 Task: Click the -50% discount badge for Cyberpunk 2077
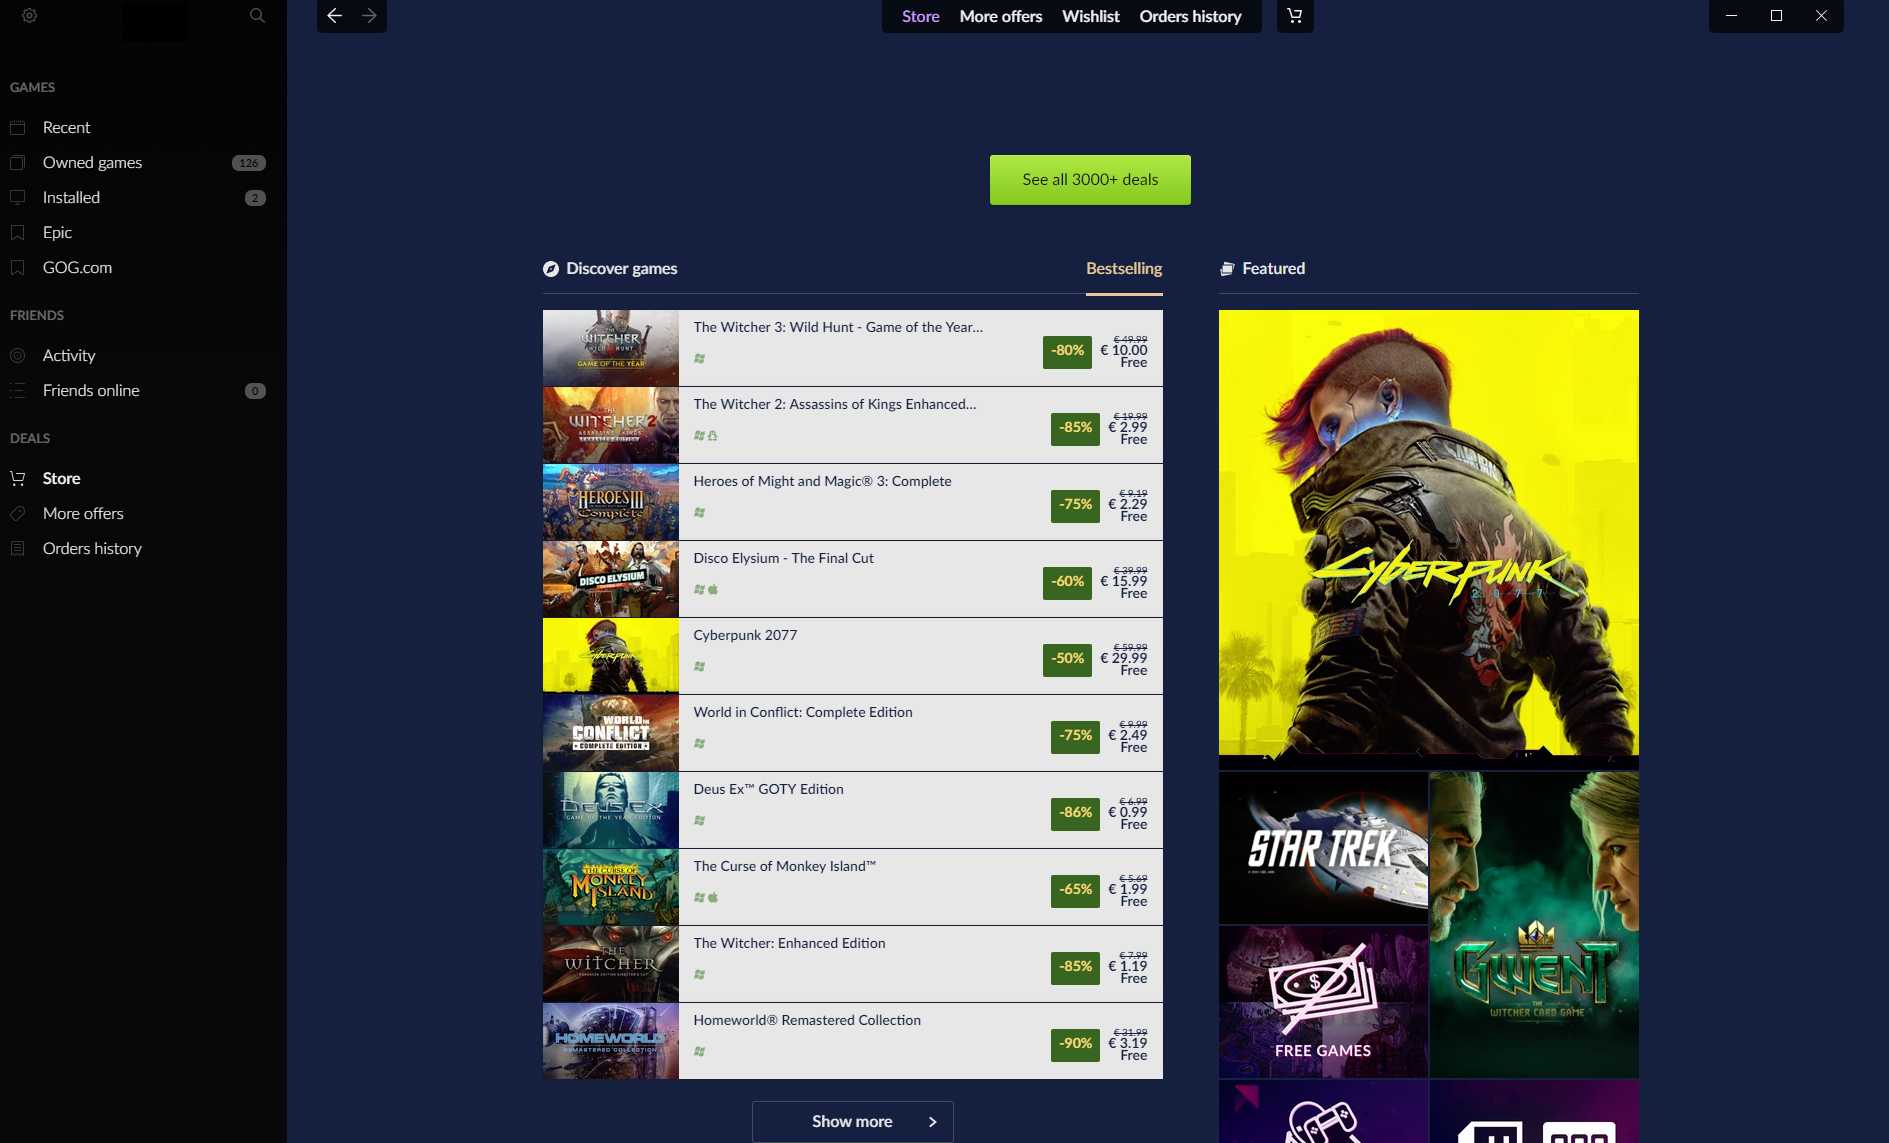click(x=1067, y=659)
